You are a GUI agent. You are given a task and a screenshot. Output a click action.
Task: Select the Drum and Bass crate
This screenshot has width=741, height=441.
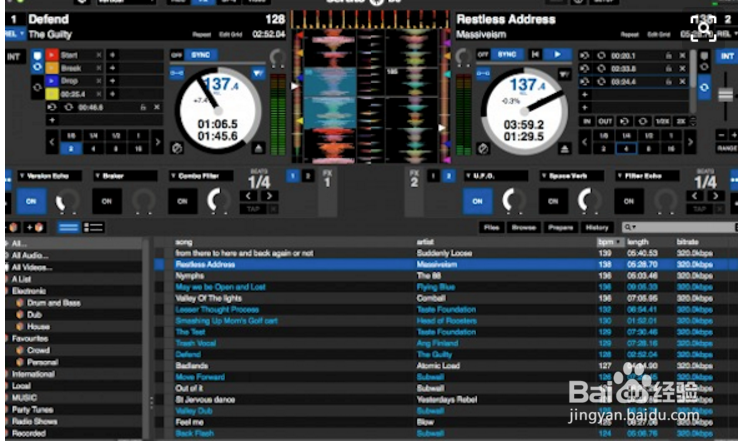coord(53,303)
